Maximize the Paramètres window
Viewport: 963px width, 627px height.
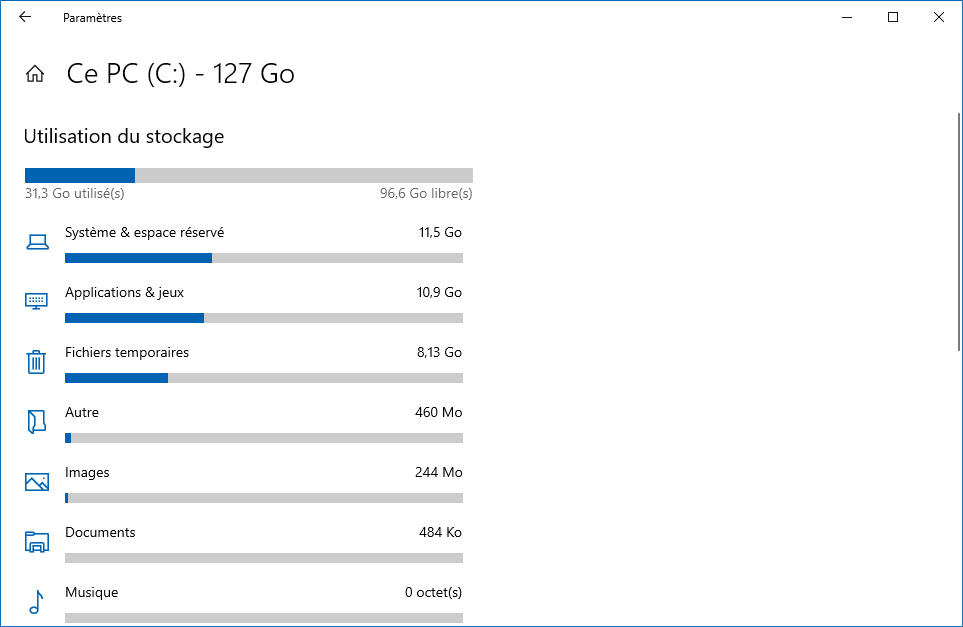893,17
